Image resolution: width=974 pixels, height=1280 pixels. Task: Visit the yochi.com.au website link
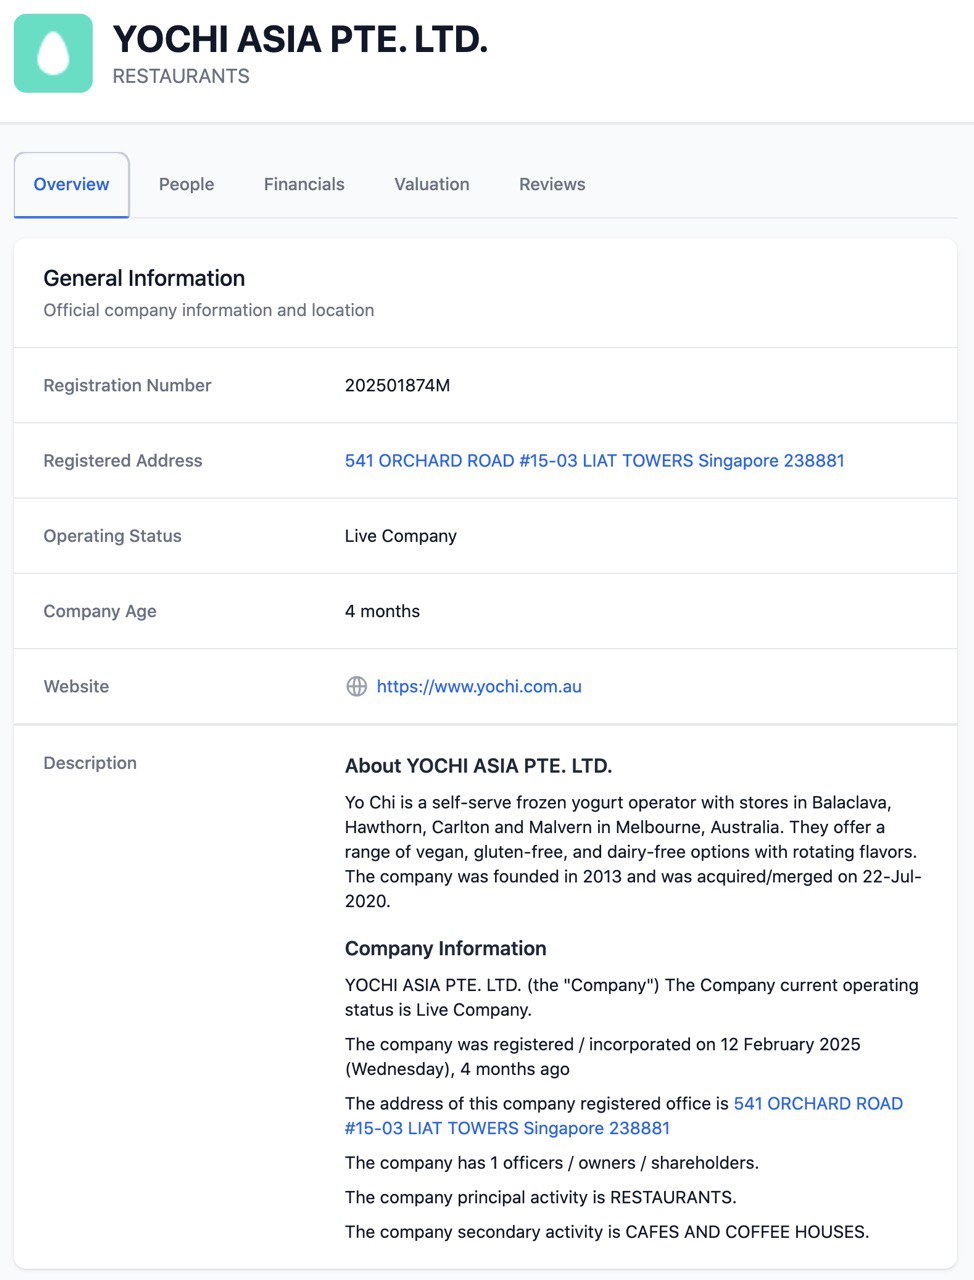tap(478, 686)
